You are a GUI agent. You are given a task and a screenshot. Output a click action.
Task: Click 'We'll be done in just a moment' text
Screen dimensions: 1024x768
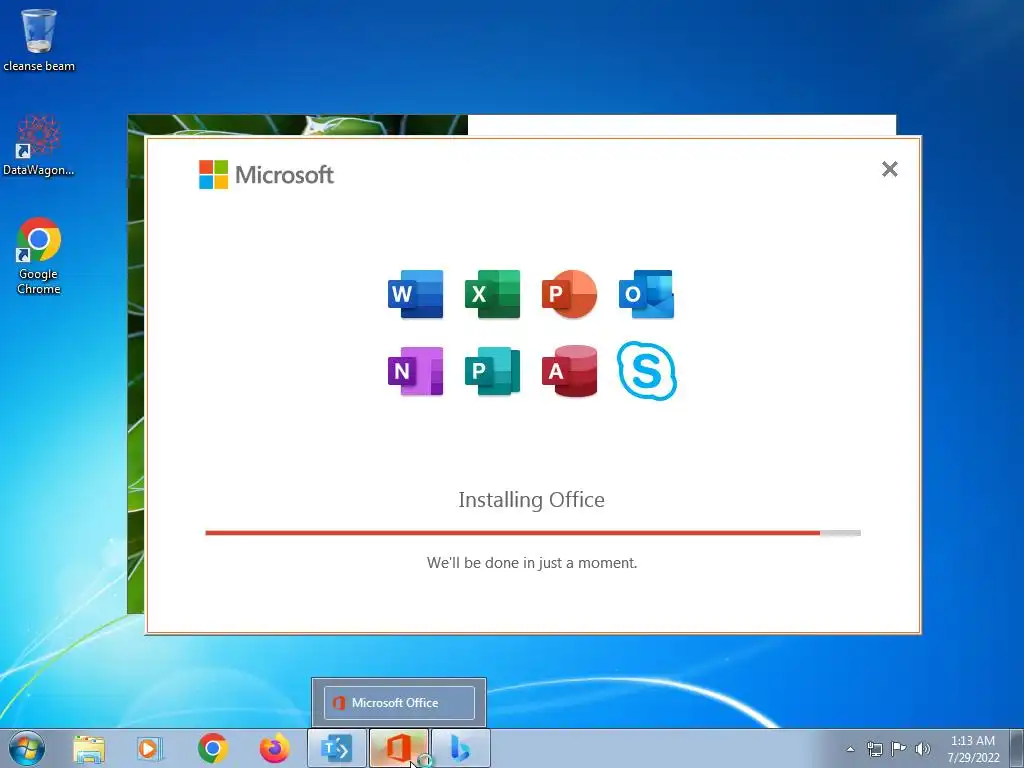tap(532, 562)
